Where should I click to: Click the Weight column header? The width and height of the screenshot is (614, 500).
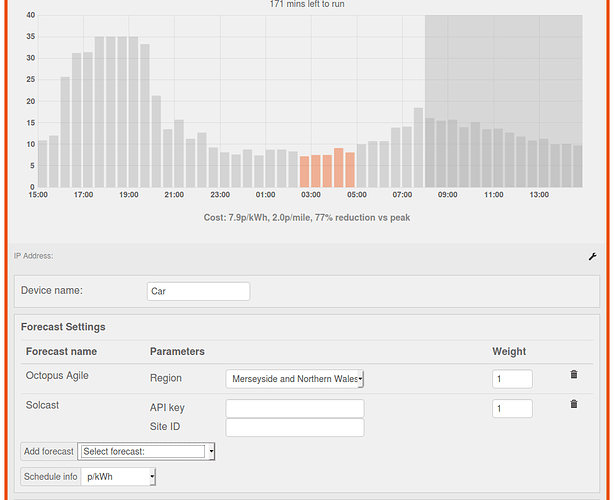[509, 351]
